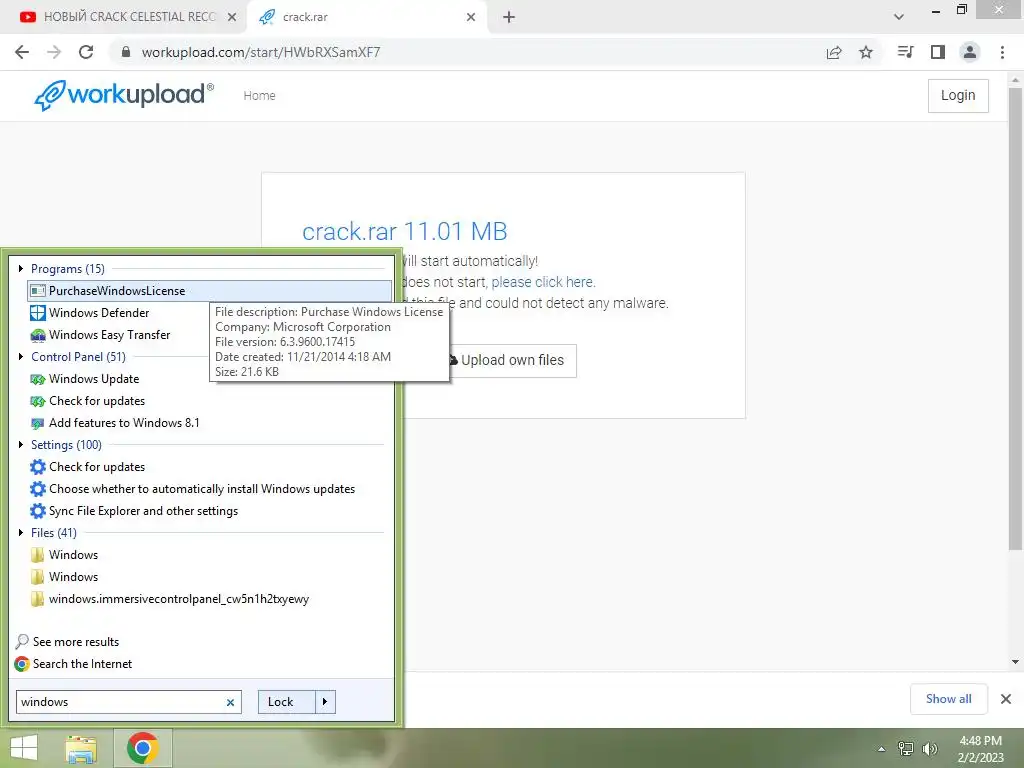Click the page vertical scrollbar

tap(1015, 319)
